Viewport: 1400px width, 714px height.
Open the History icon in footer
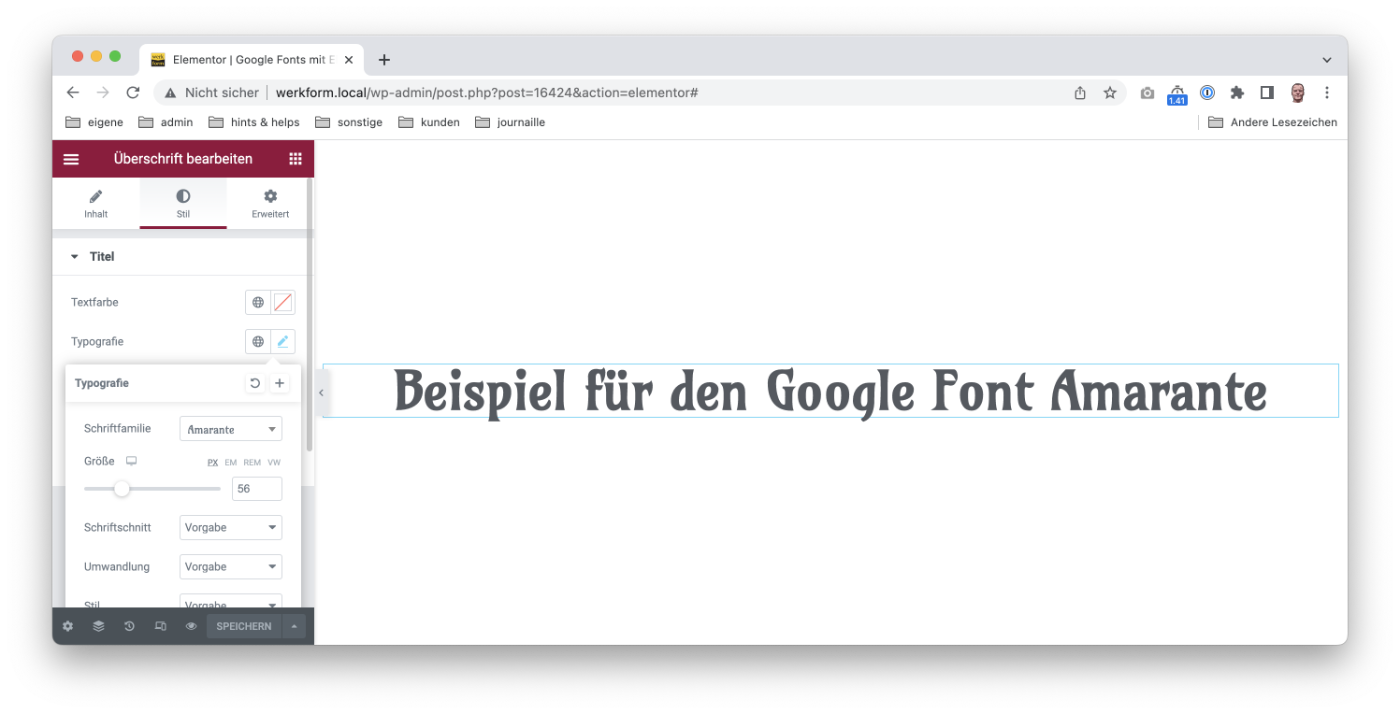pyautogui.click(x=129, y=626)
